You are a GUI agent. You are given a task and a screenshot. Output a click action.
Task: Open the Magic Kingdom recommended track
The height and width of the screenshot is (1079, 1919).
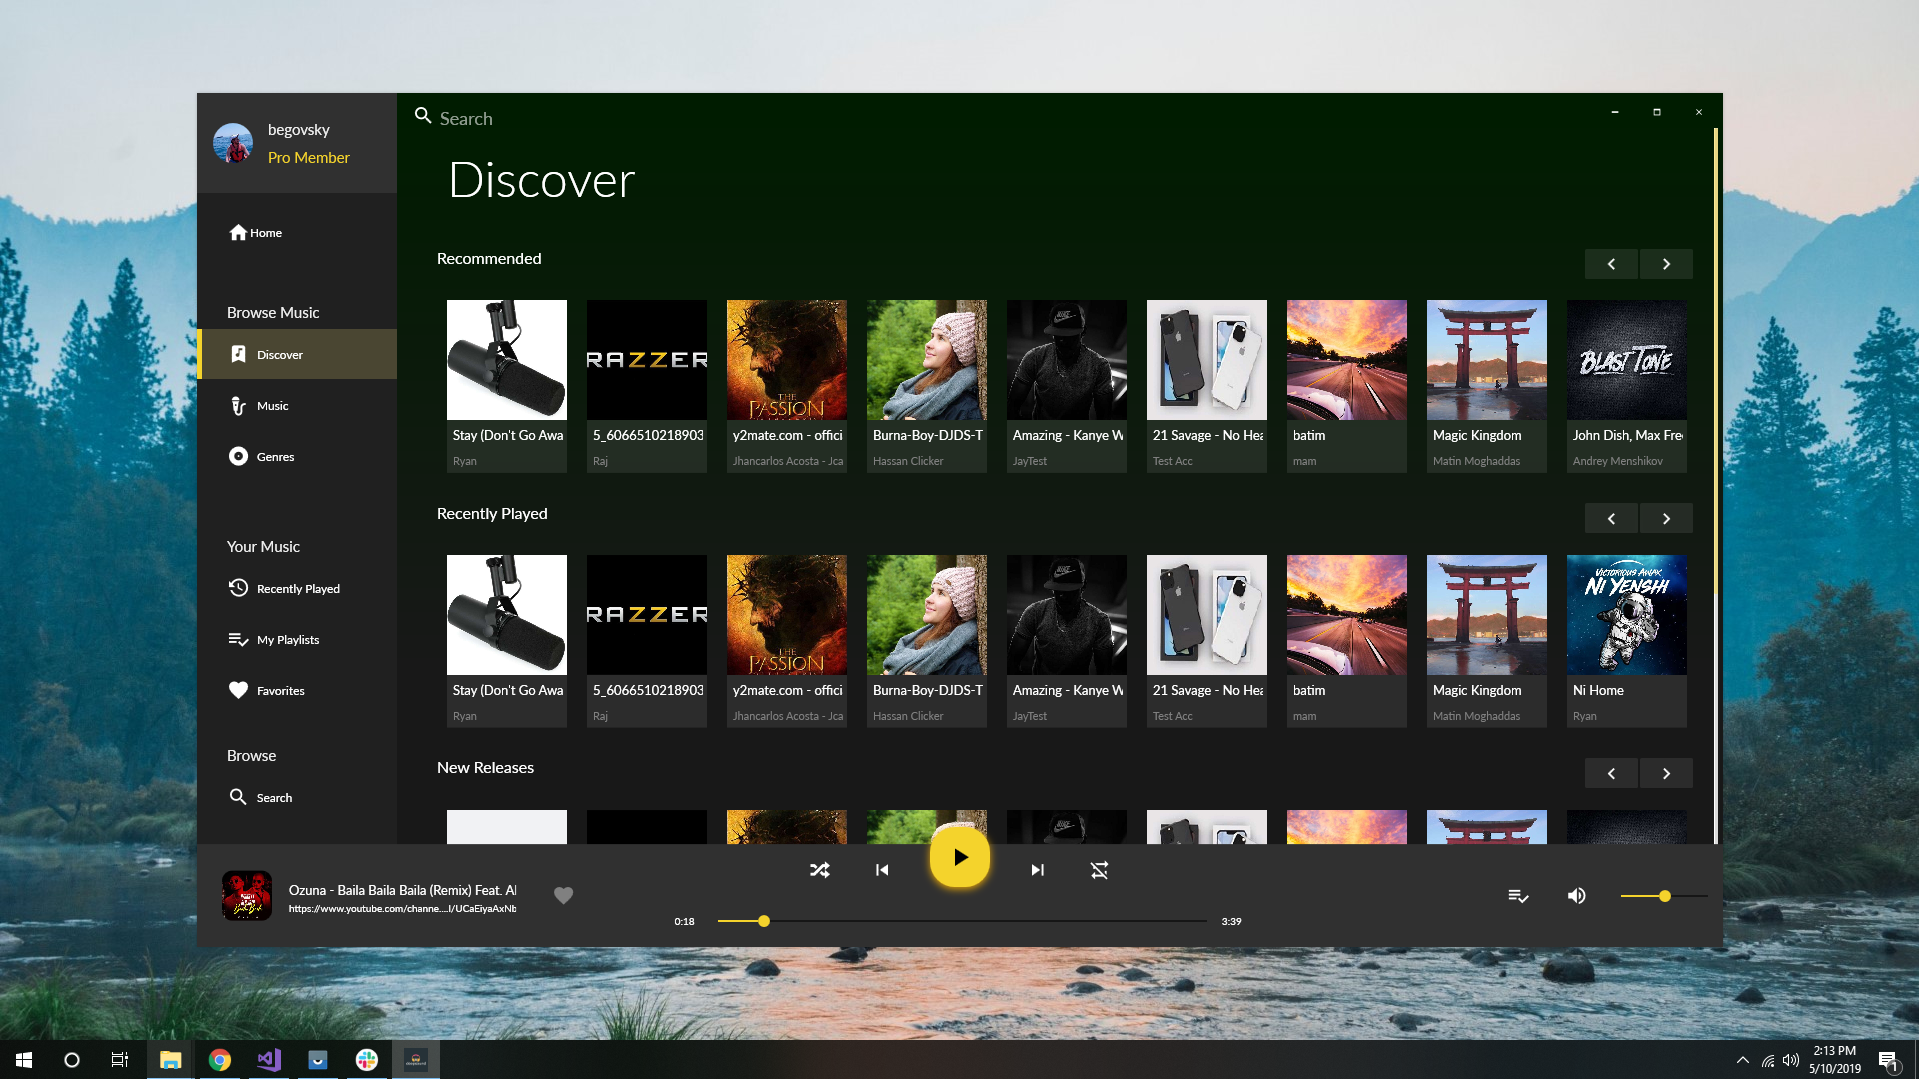1486,386
